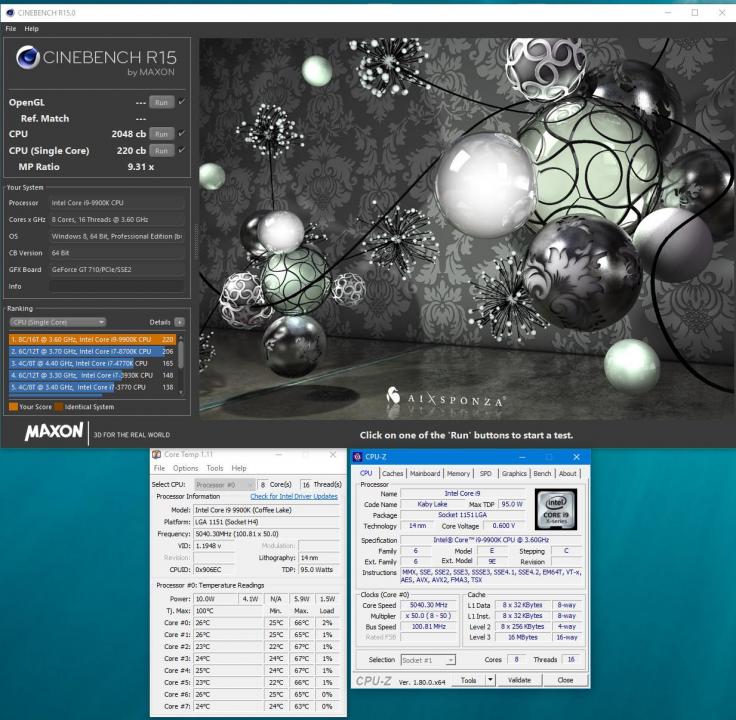Select the i7-8700K ranking entry
This screenshot has height=720, width=736.
click(92, 351)
